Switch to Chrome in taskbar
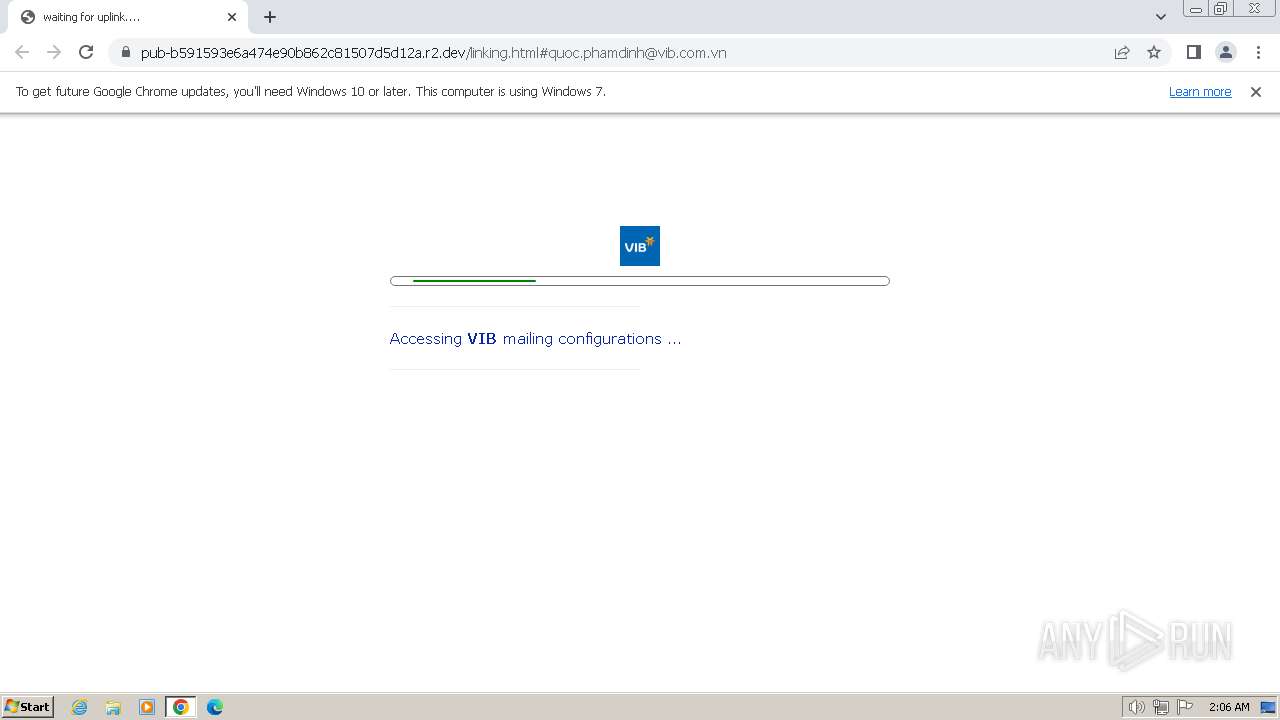Viewport: 1280px width, 720px height. [x=181, y=707]
